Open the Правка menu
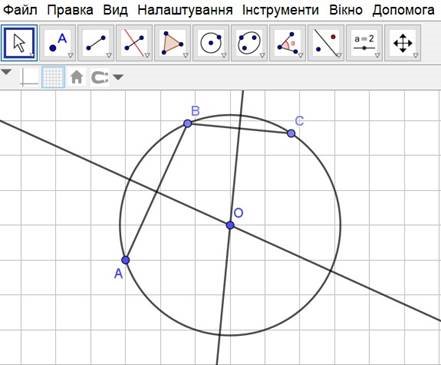 [x=70, y=10]
